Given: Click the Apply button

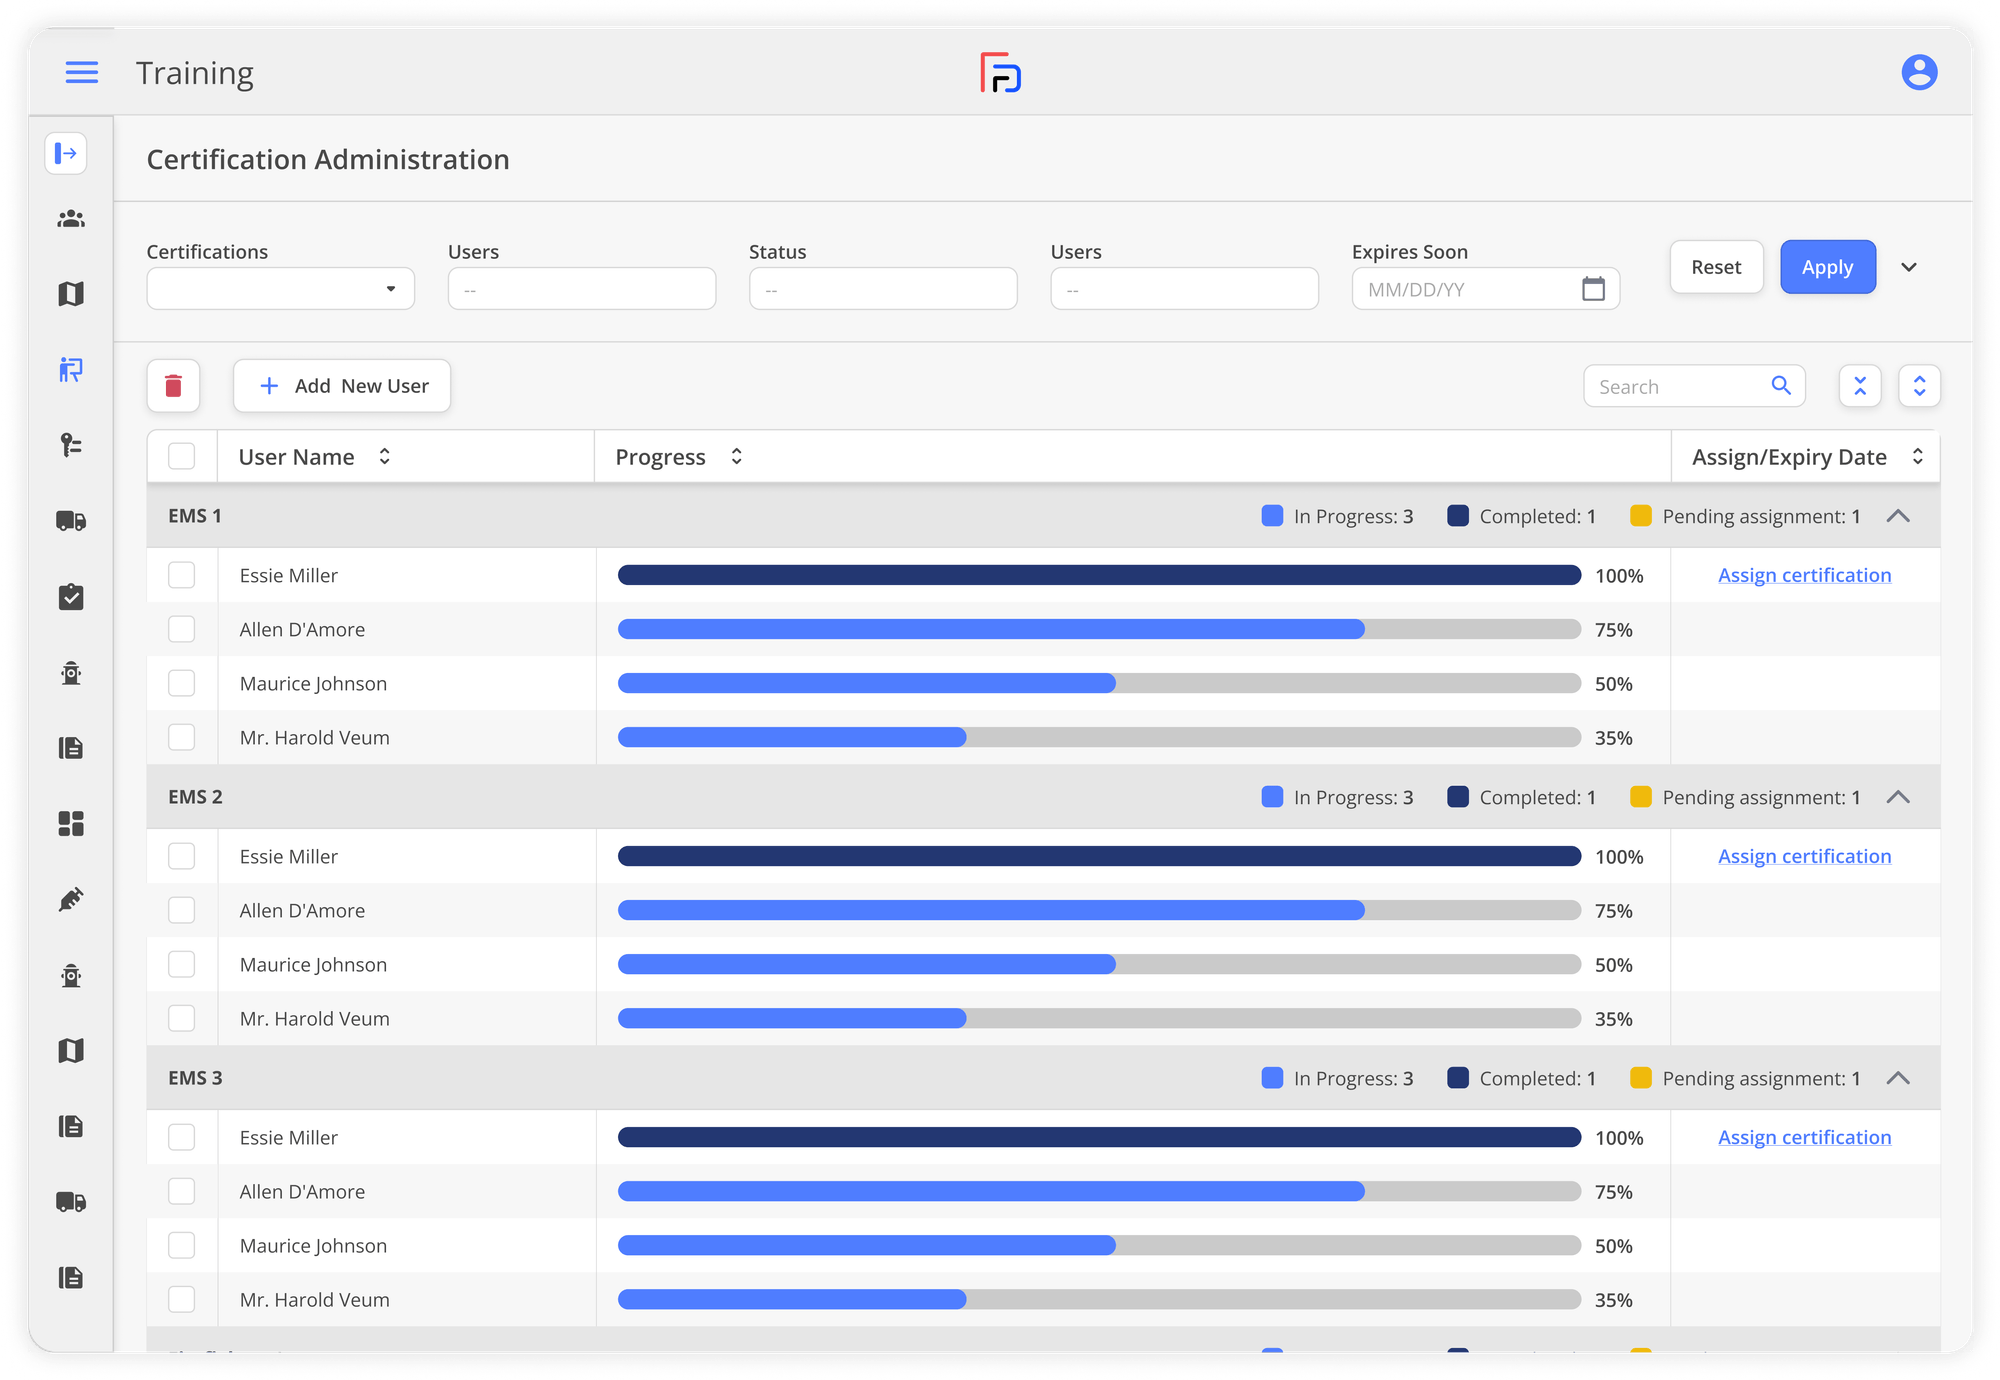Looking at the screenshot, I should (1827, 267).
